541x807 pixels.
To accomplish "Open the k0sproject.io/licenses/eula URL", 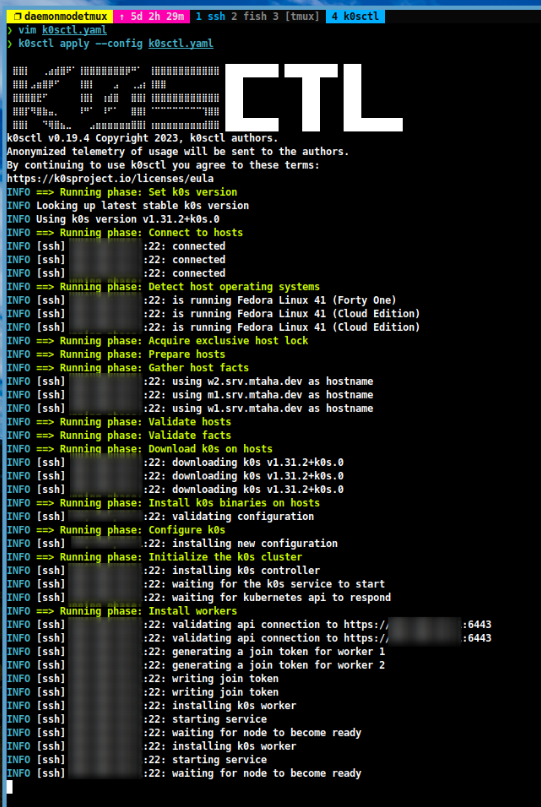I will pyautogui.click(x=110, y=179).
